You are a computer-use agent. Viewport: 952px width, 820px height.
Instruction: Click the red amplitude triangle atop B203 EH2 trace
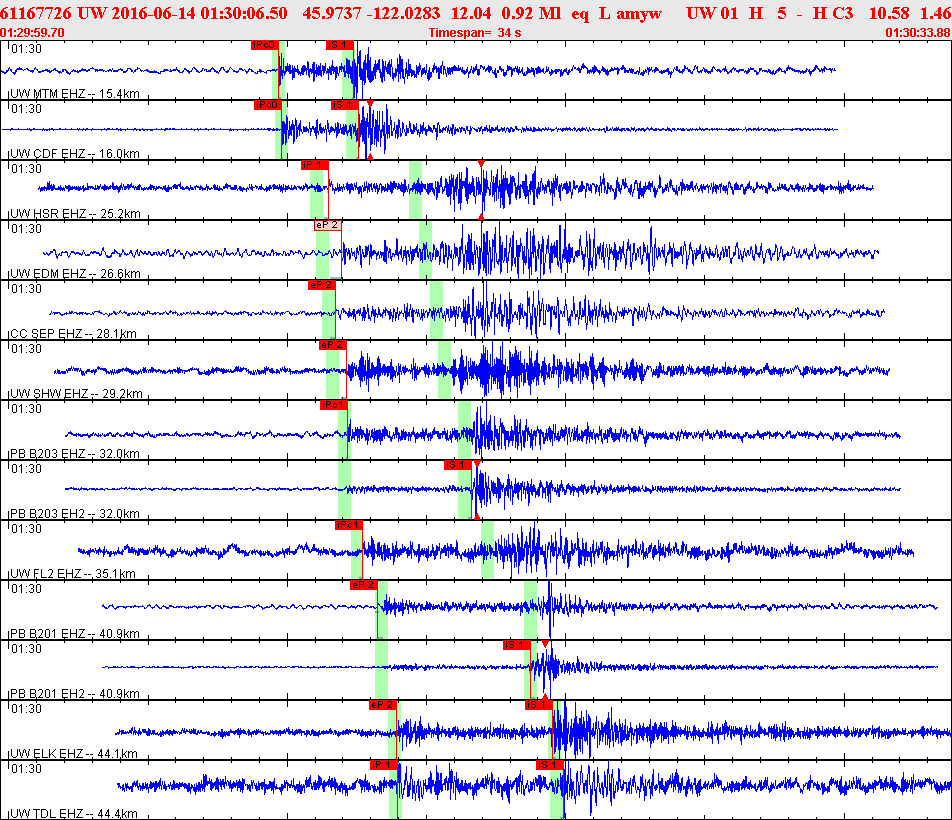pyautogui.click(x=477, y=464)
